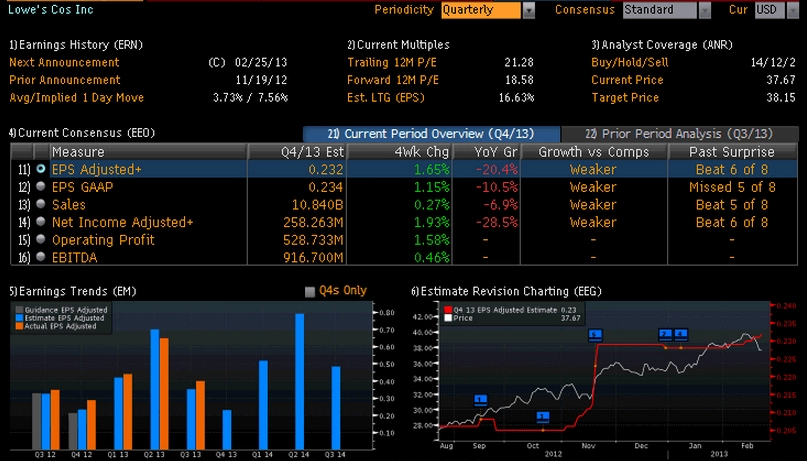Screen dimensions: 807x461
Task: Open Earnings History (ERN) section
Action: click(x=76, y=45)
